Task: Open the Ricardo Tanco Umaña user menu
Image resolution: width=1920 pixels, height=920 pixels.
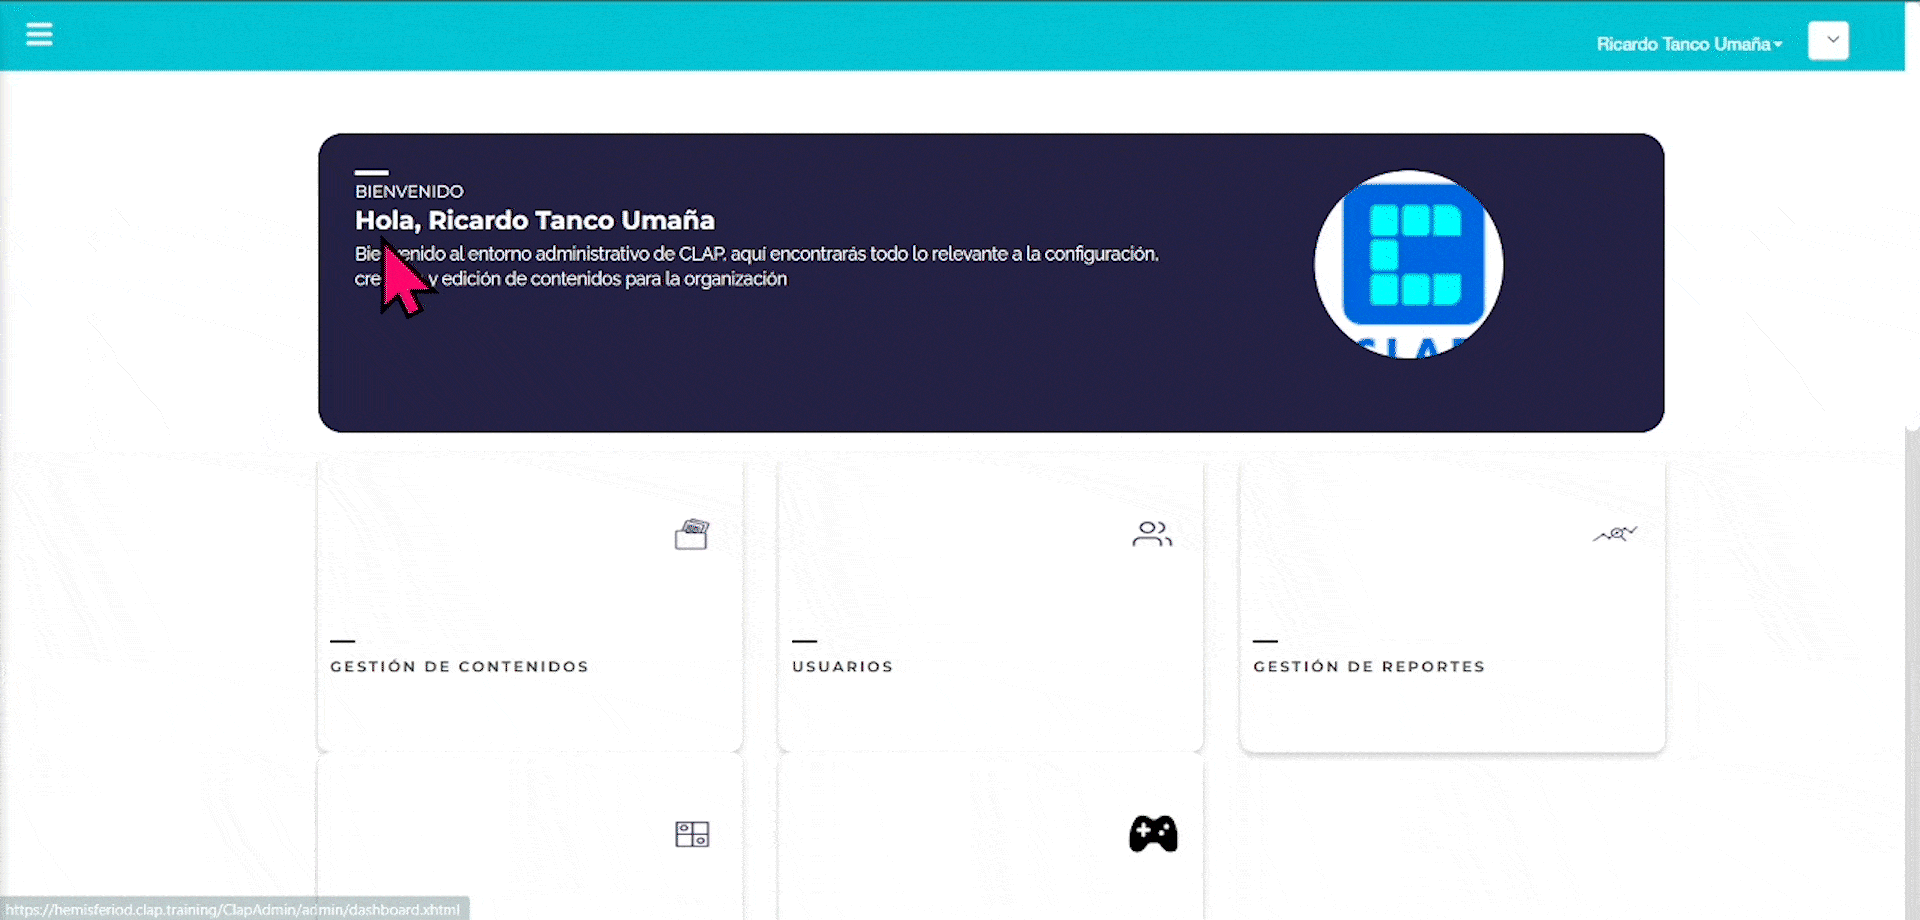Action: click(x=1689, y=44)
